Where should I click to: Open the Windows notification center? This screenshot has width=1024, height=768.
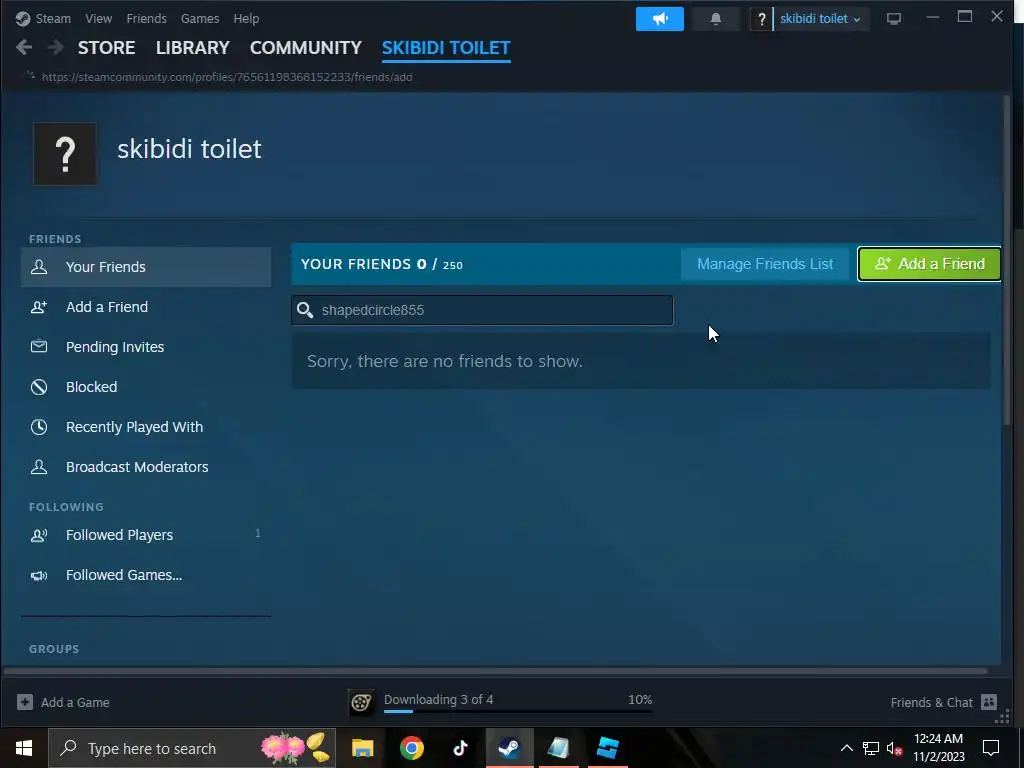pos(991,748)
